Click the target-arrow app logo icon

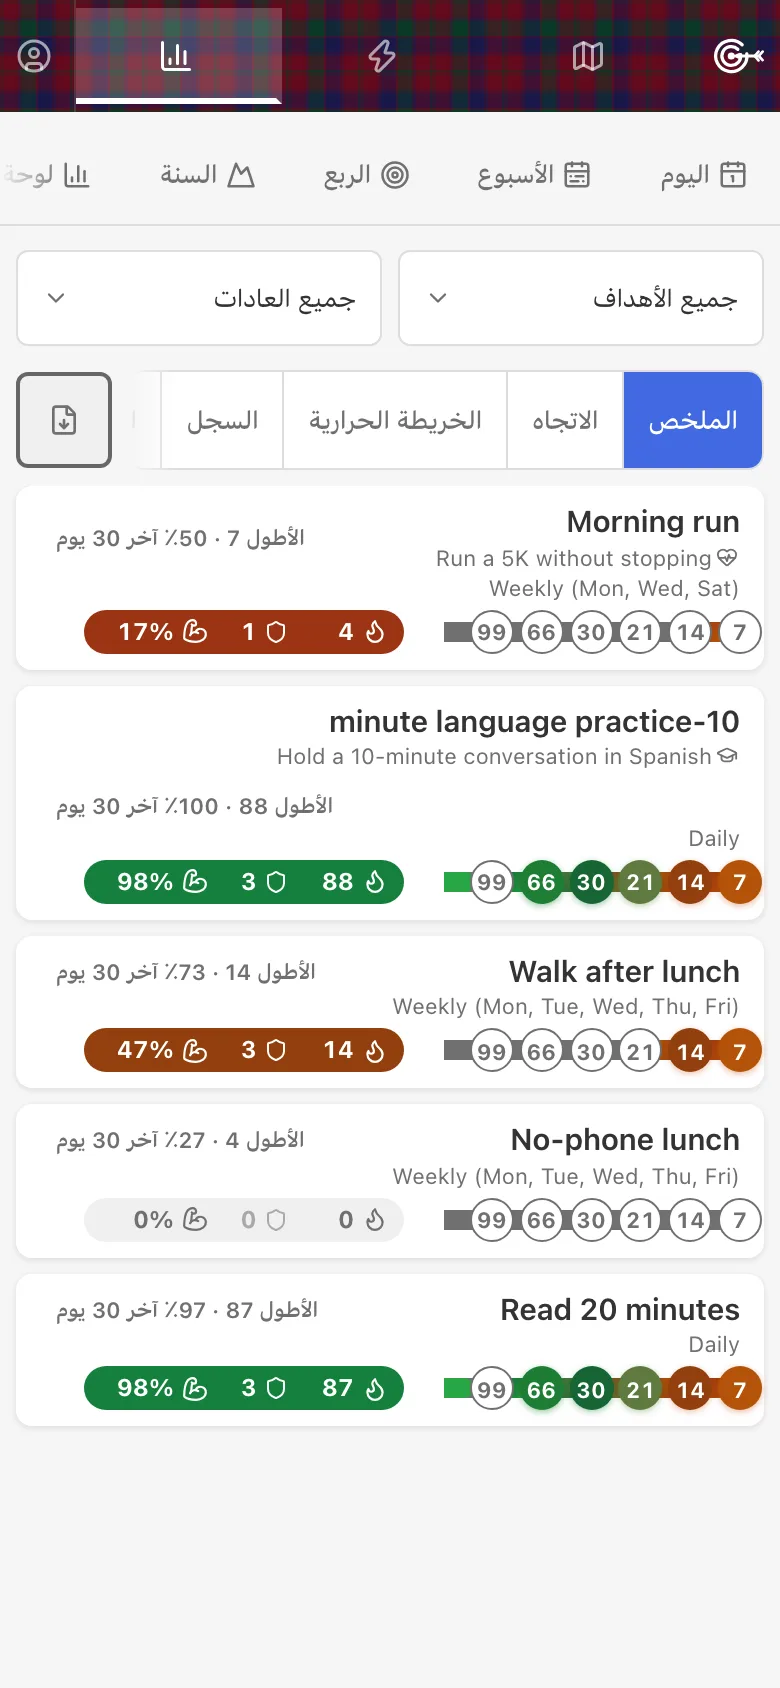(x=739, y=56)
